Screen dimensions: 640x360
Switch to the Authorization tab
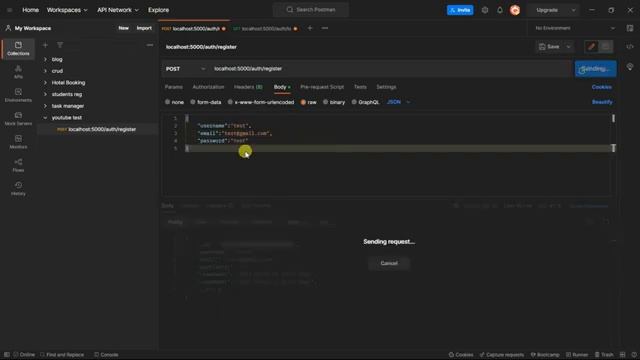208,87
